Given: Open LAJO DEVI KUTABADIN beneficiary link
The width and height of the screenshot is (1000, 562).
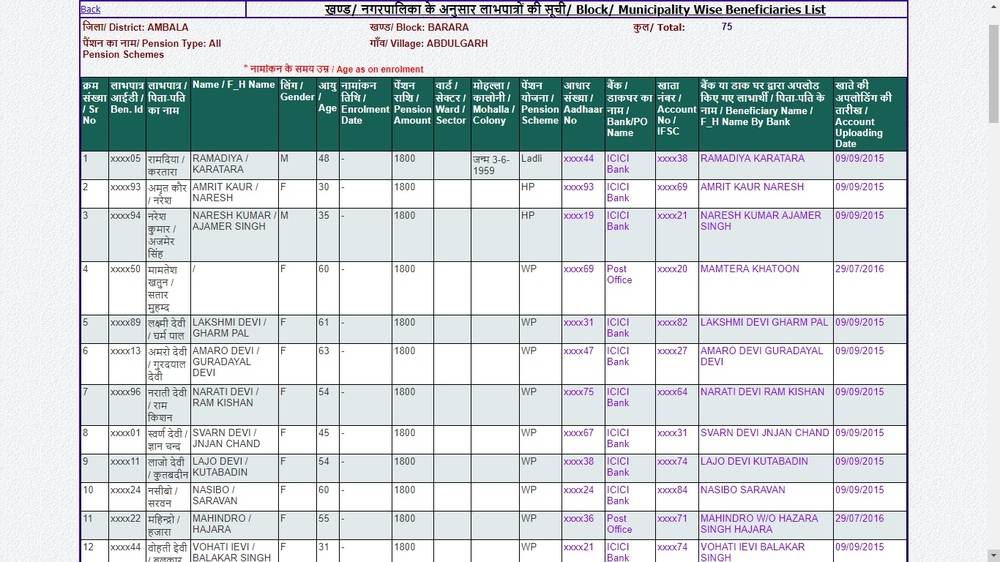Looking at the screenshot, I should click(754, 461).
